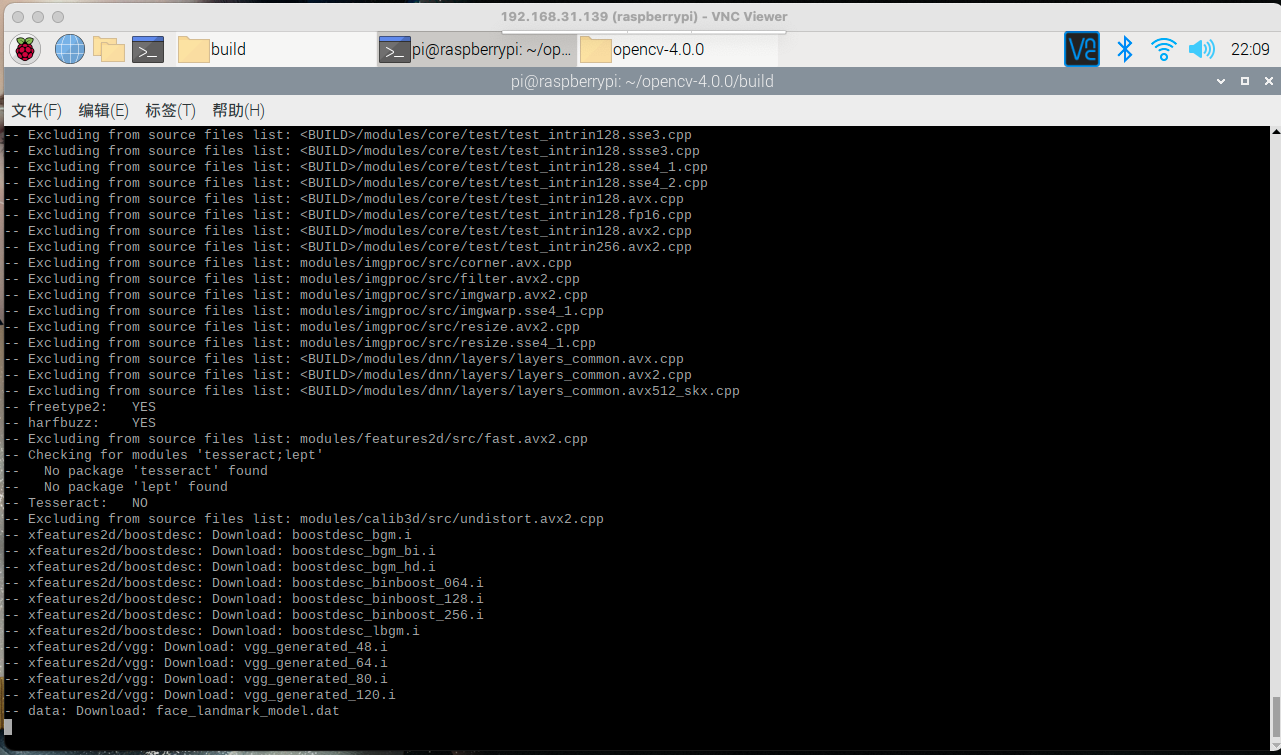Click the 'boostdesc_bgm_bi.i' line
Viewport: 1281px width, 755px height.
[x=220, y=551]
